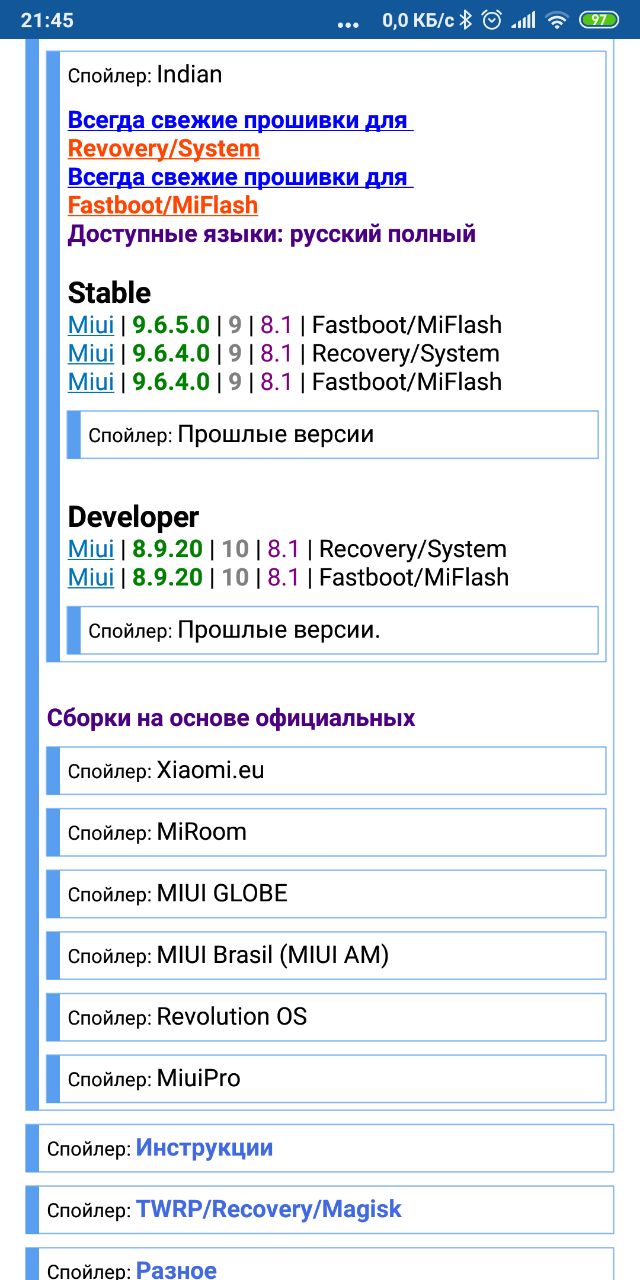
Task: Open Miui 9.6.5.0 Fastboot/MiFlash link
Action: (91, 325)
